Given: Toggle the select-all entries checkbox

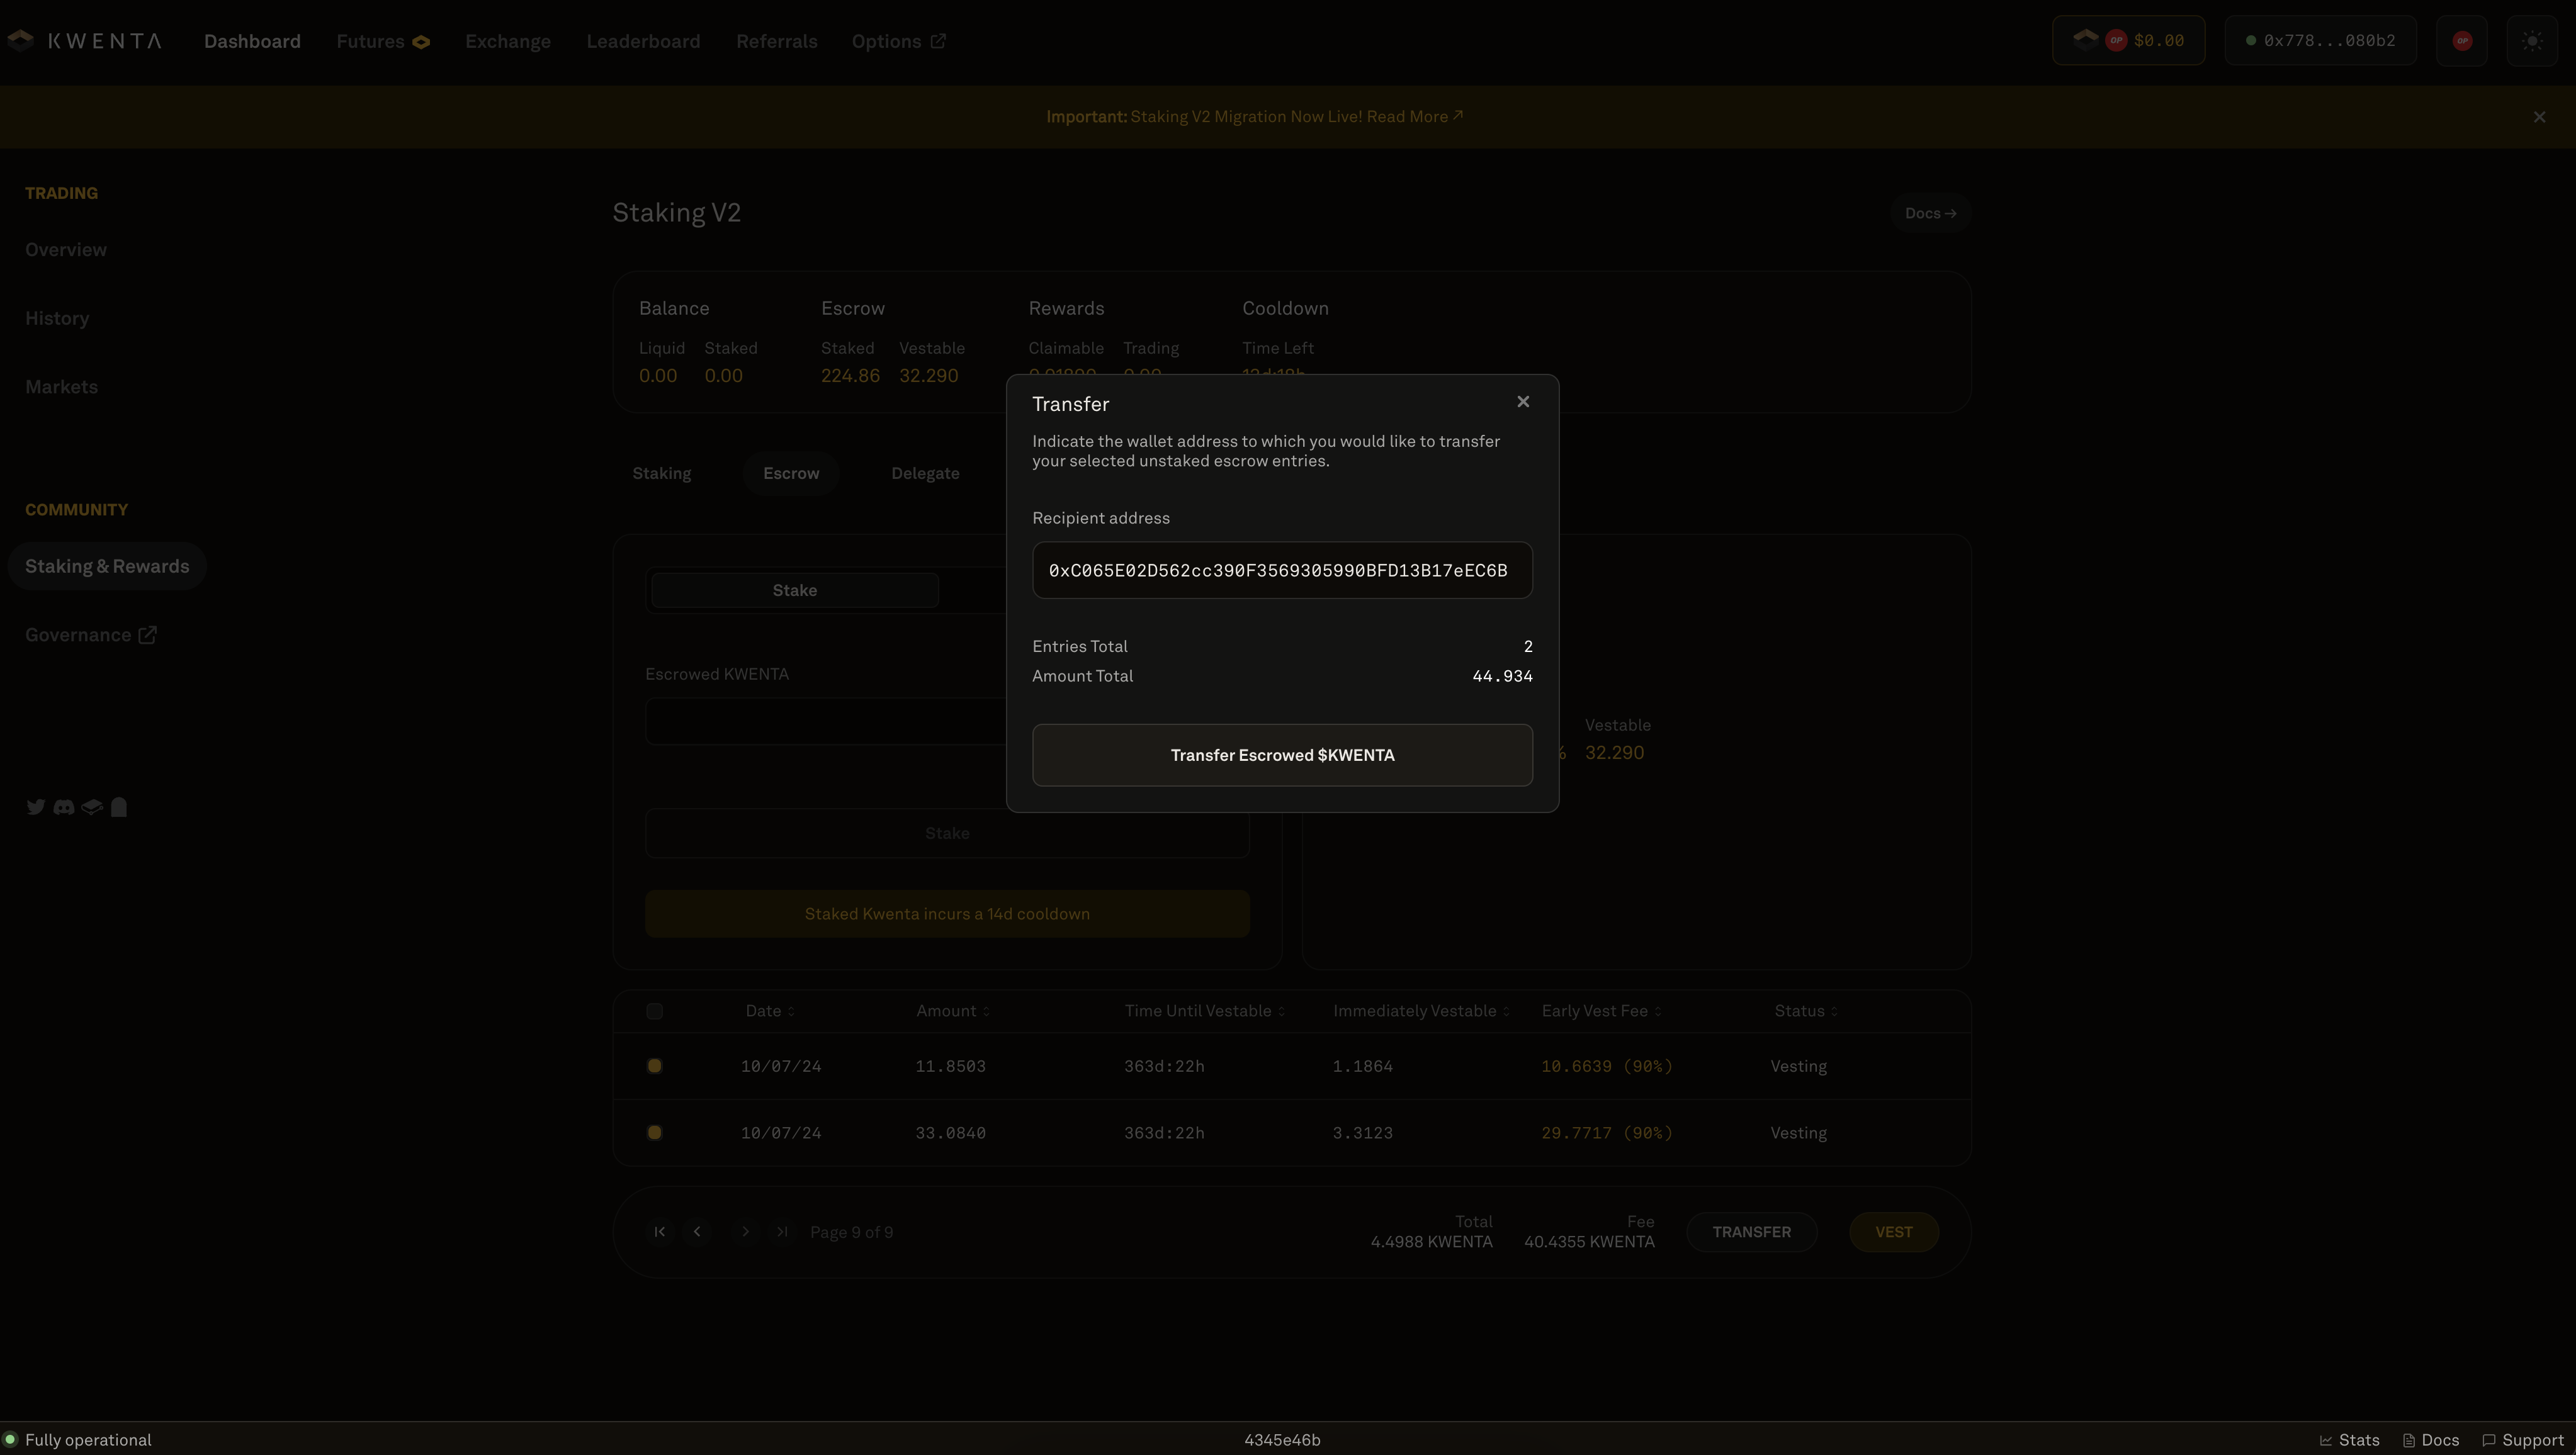Looking at the screenshot, I should coord(654,1011).
